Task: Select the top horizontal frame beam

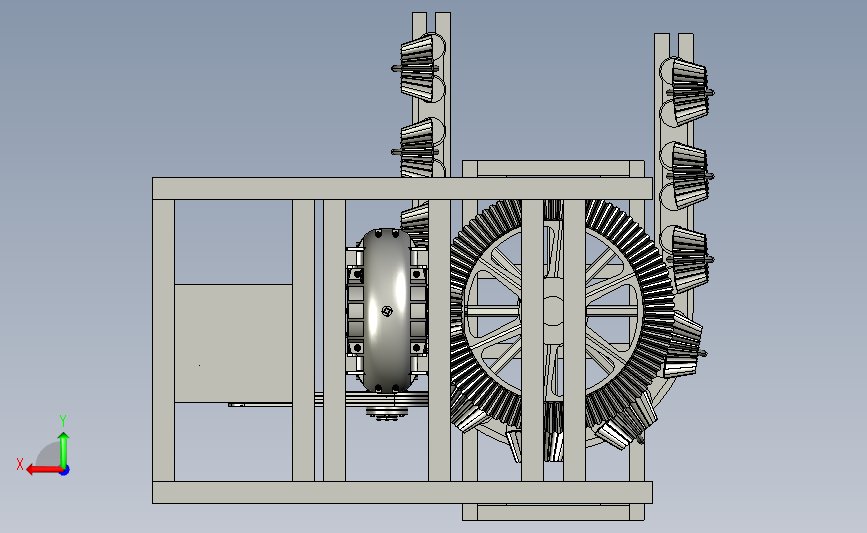Action: [x=402, y=189]
